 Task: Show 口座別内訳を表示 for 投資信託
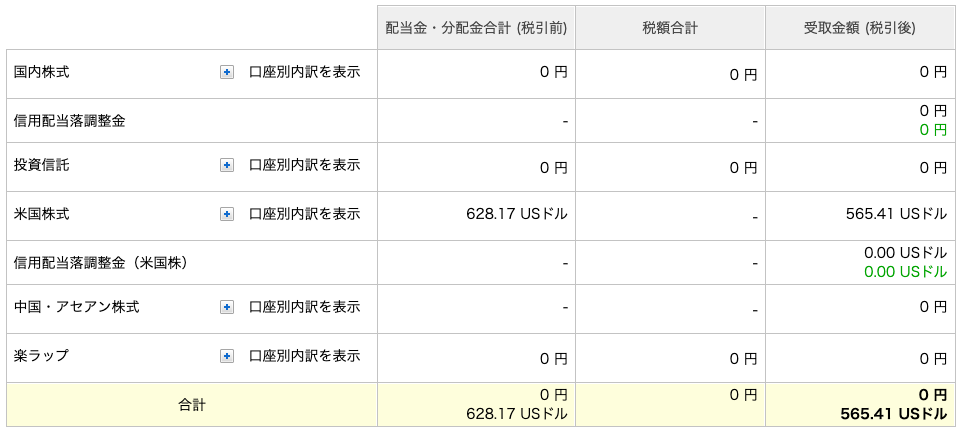(x=304, y=165)
